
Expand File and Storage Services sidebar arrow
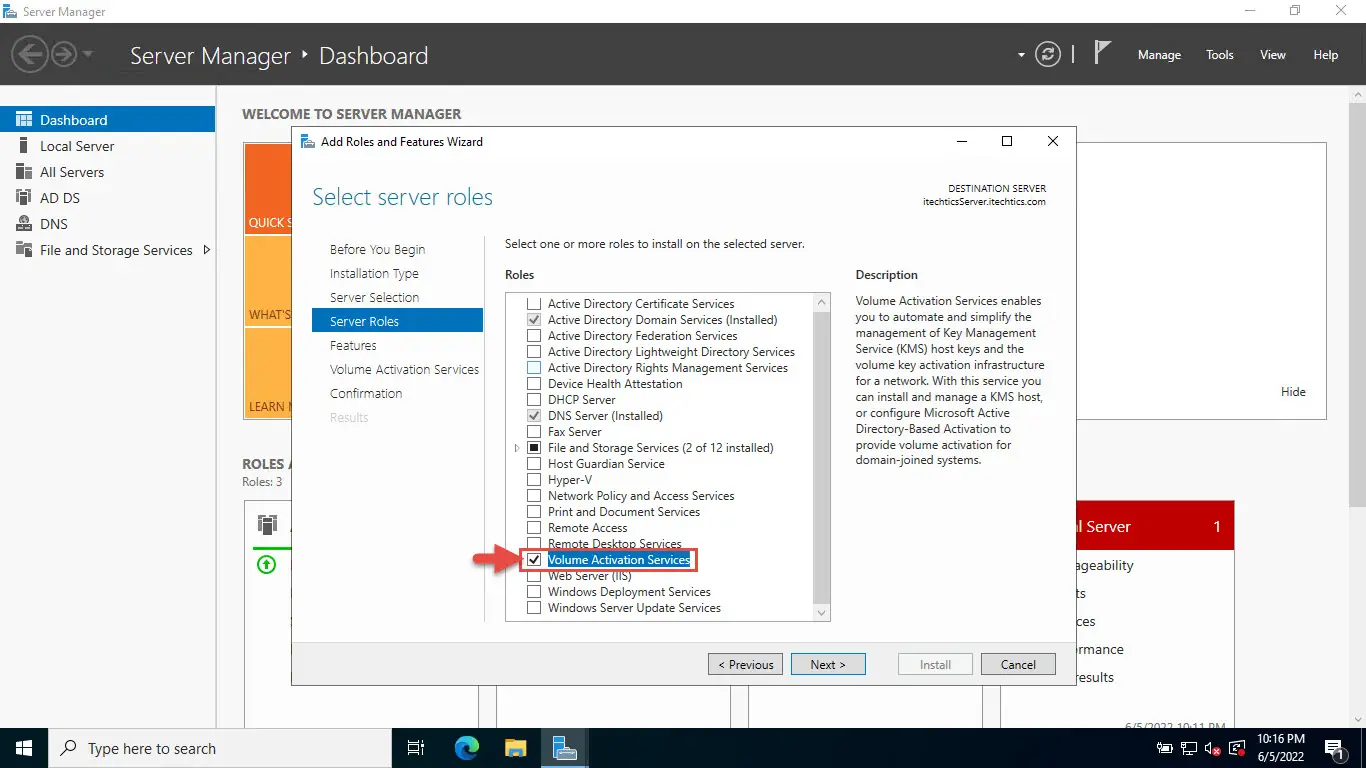point(207,250)
